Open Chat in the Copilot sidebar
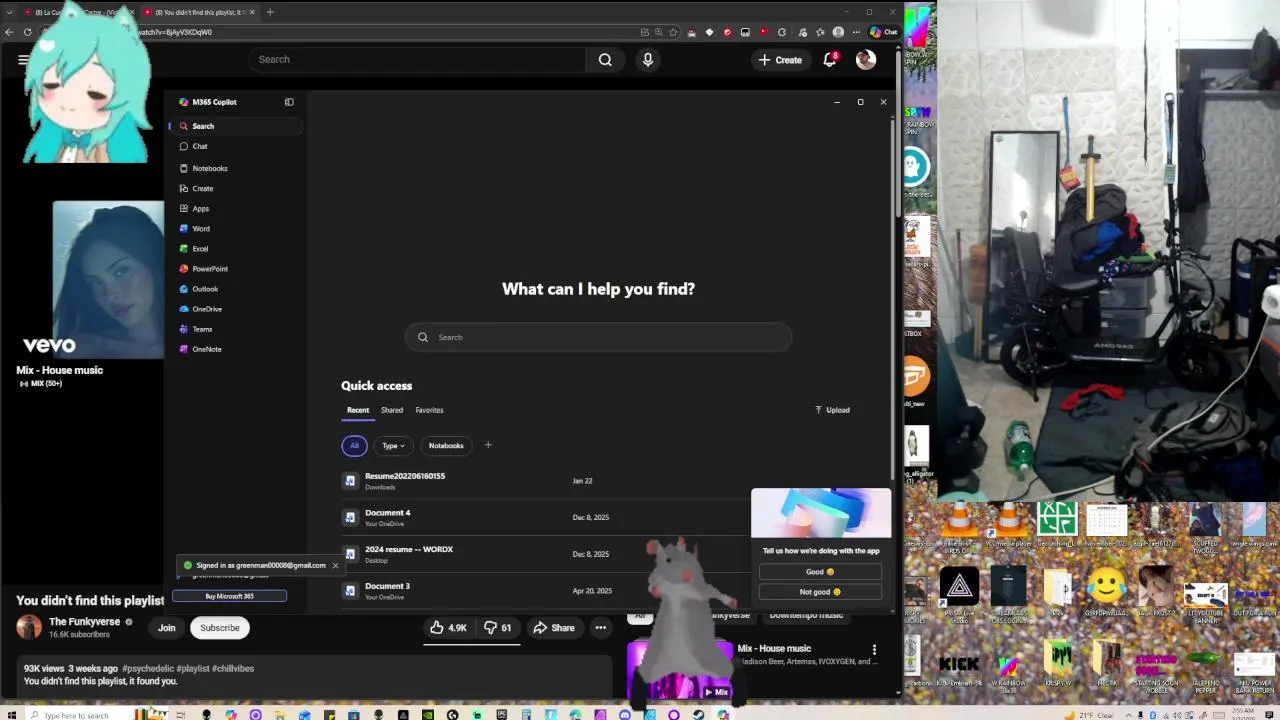The width and height of the screenshot is (1280, 720). pos(235,146)
